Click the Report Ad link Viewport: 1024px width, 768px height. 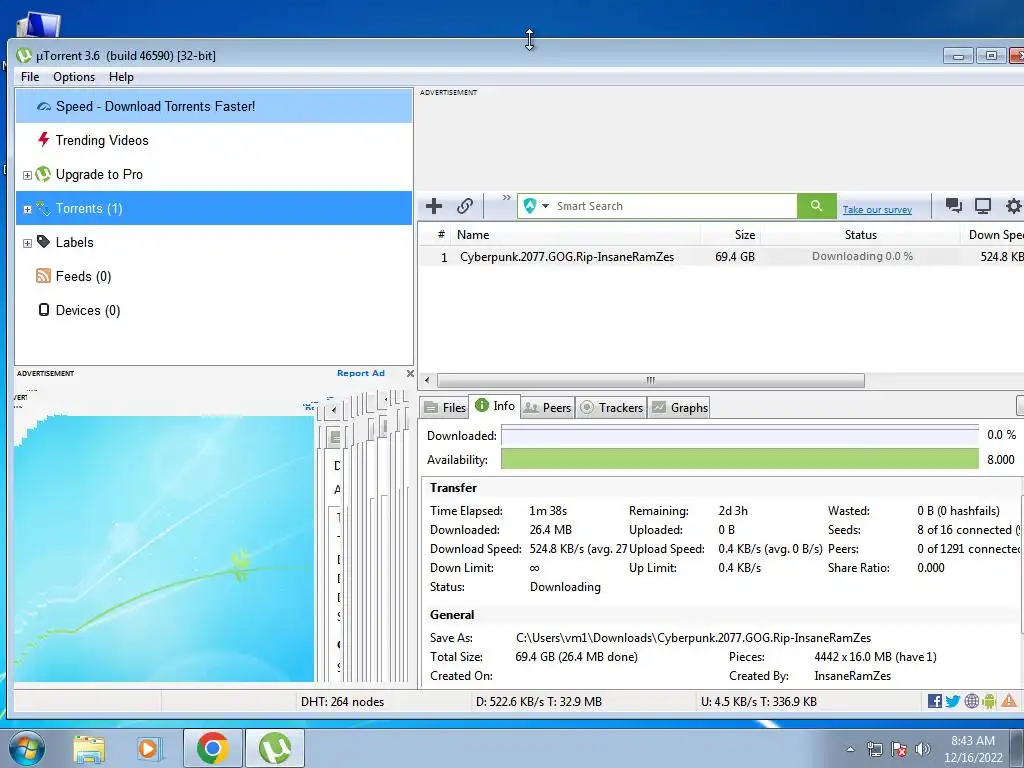pos(360,374)
